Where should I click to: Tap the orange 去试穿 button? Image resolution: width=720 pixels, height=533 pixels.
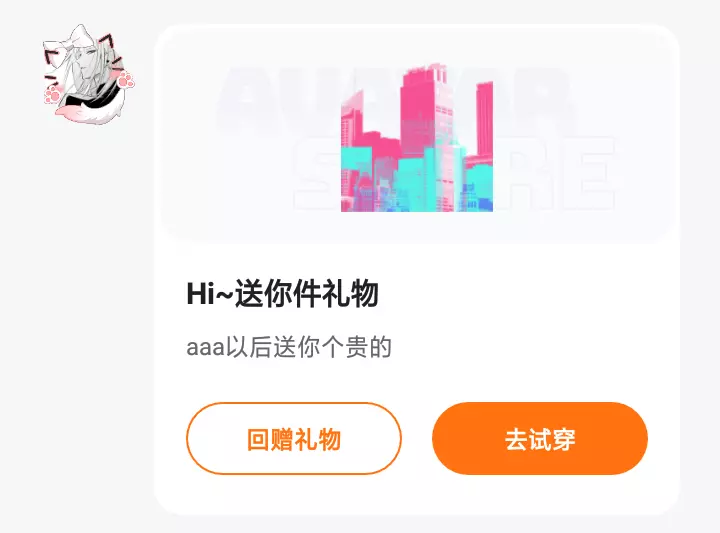click(540, 438)
